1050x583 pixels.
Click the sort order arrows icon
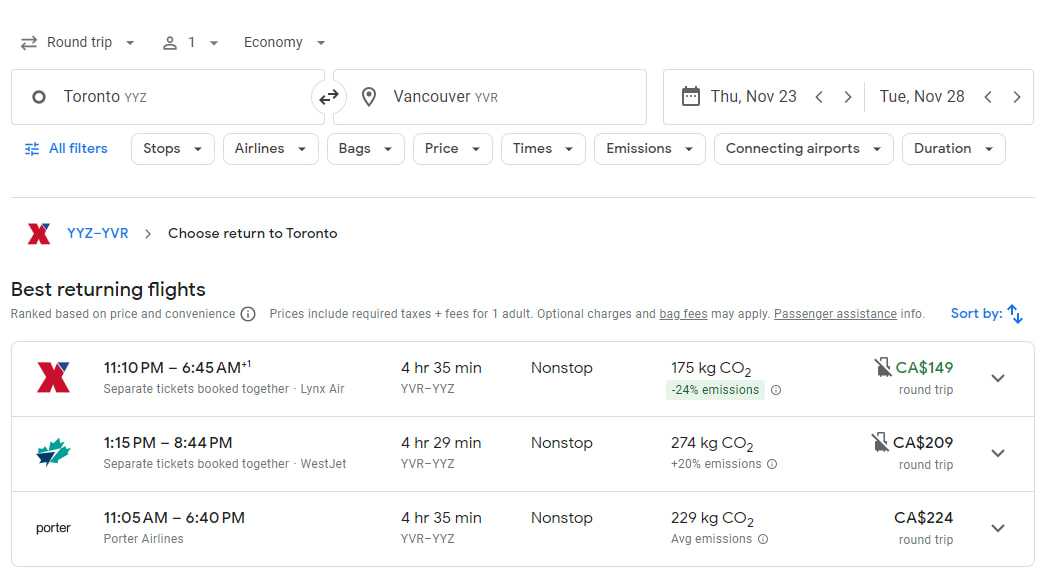tap(1016, 313)
